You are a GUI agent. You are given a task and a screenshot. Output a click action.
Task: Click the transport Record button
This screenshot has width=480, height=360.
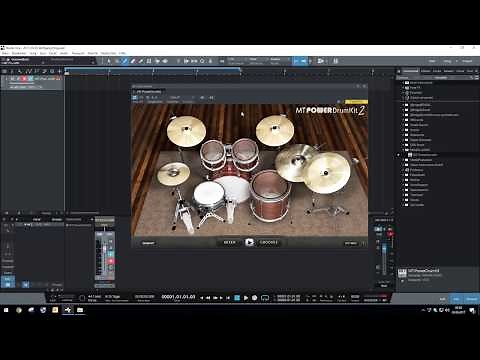point(254,298)
